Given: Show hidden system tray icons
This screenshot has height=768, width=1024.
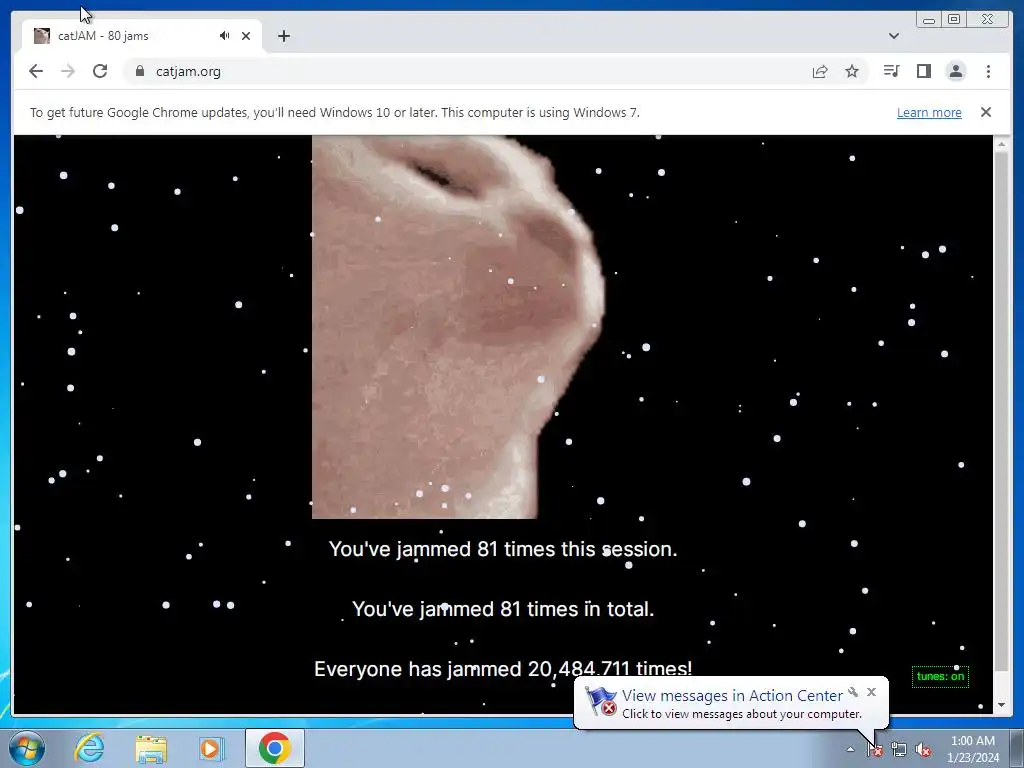Looking at the screenshot, I should [x=850, y=749].
